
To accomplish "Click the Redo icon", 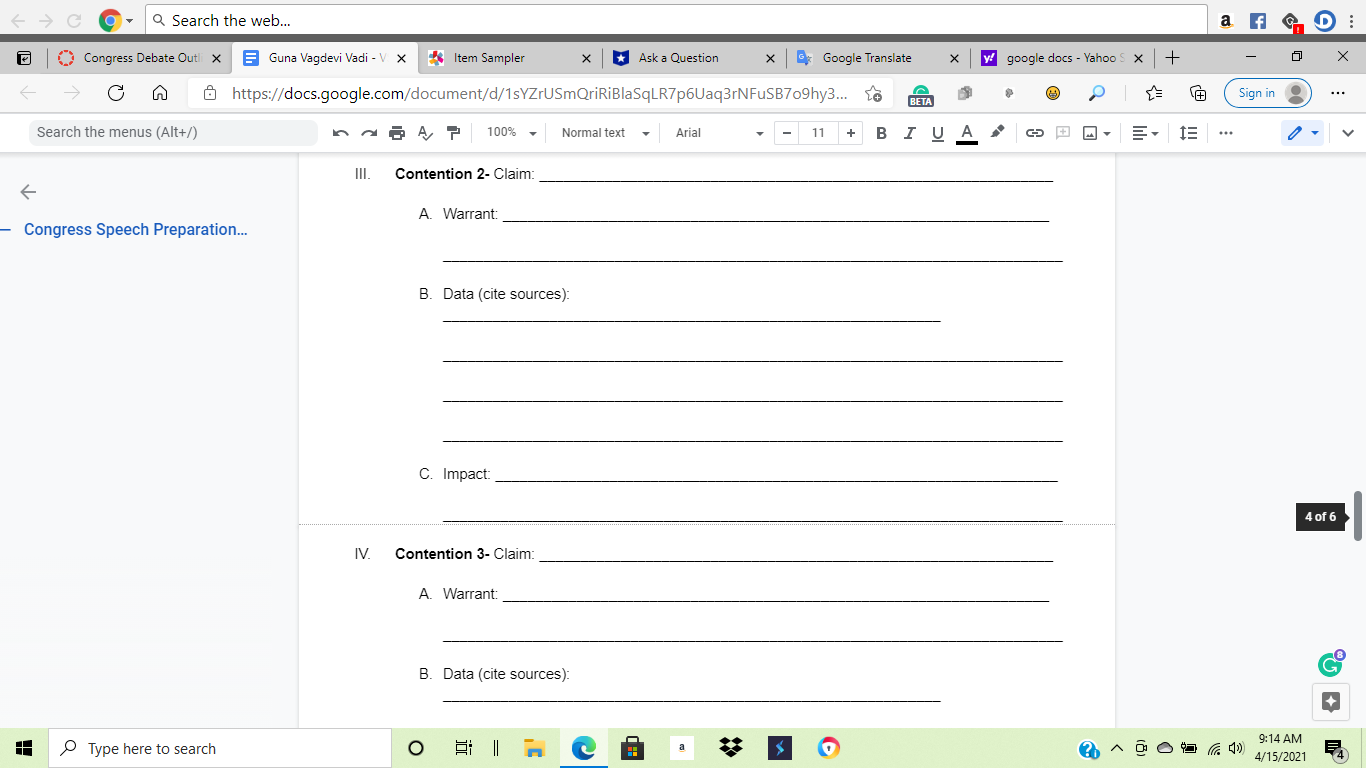I will point(369,132).
